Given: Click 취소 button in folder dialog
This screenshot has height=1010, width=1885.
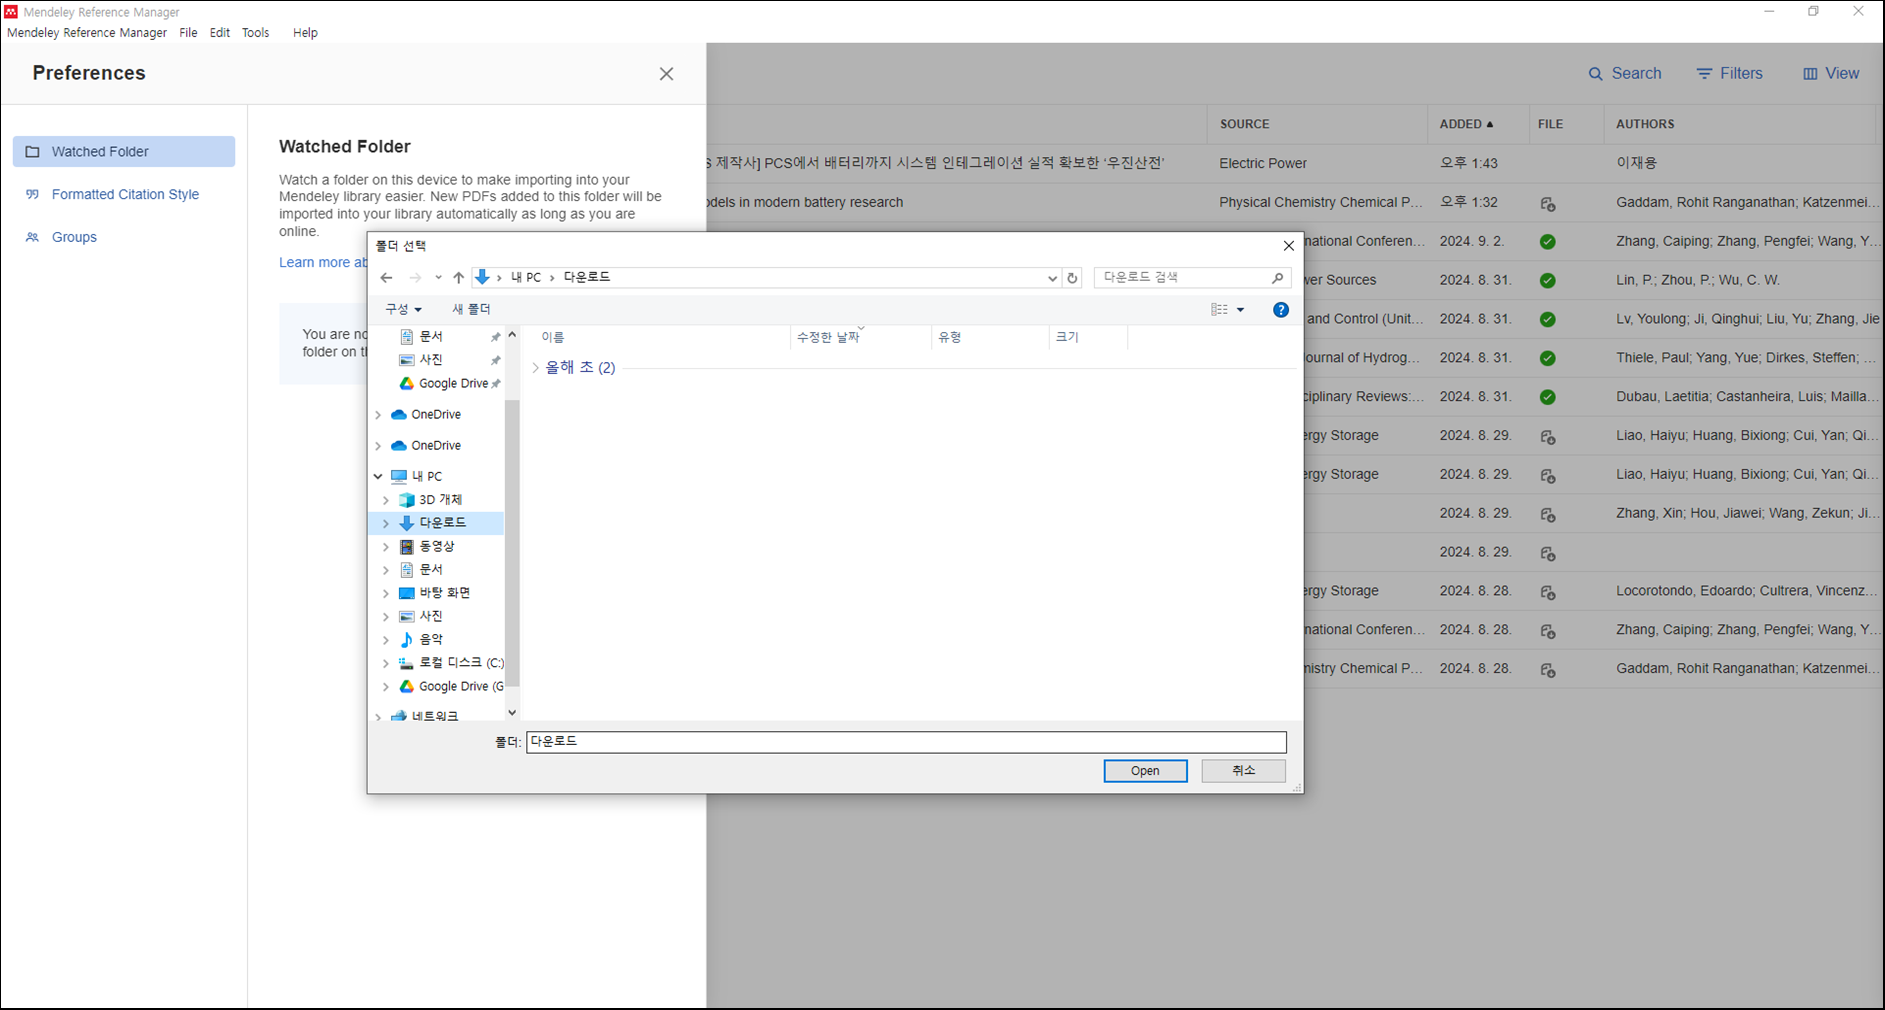Looking at the screenshot, I should [1243, 771].
